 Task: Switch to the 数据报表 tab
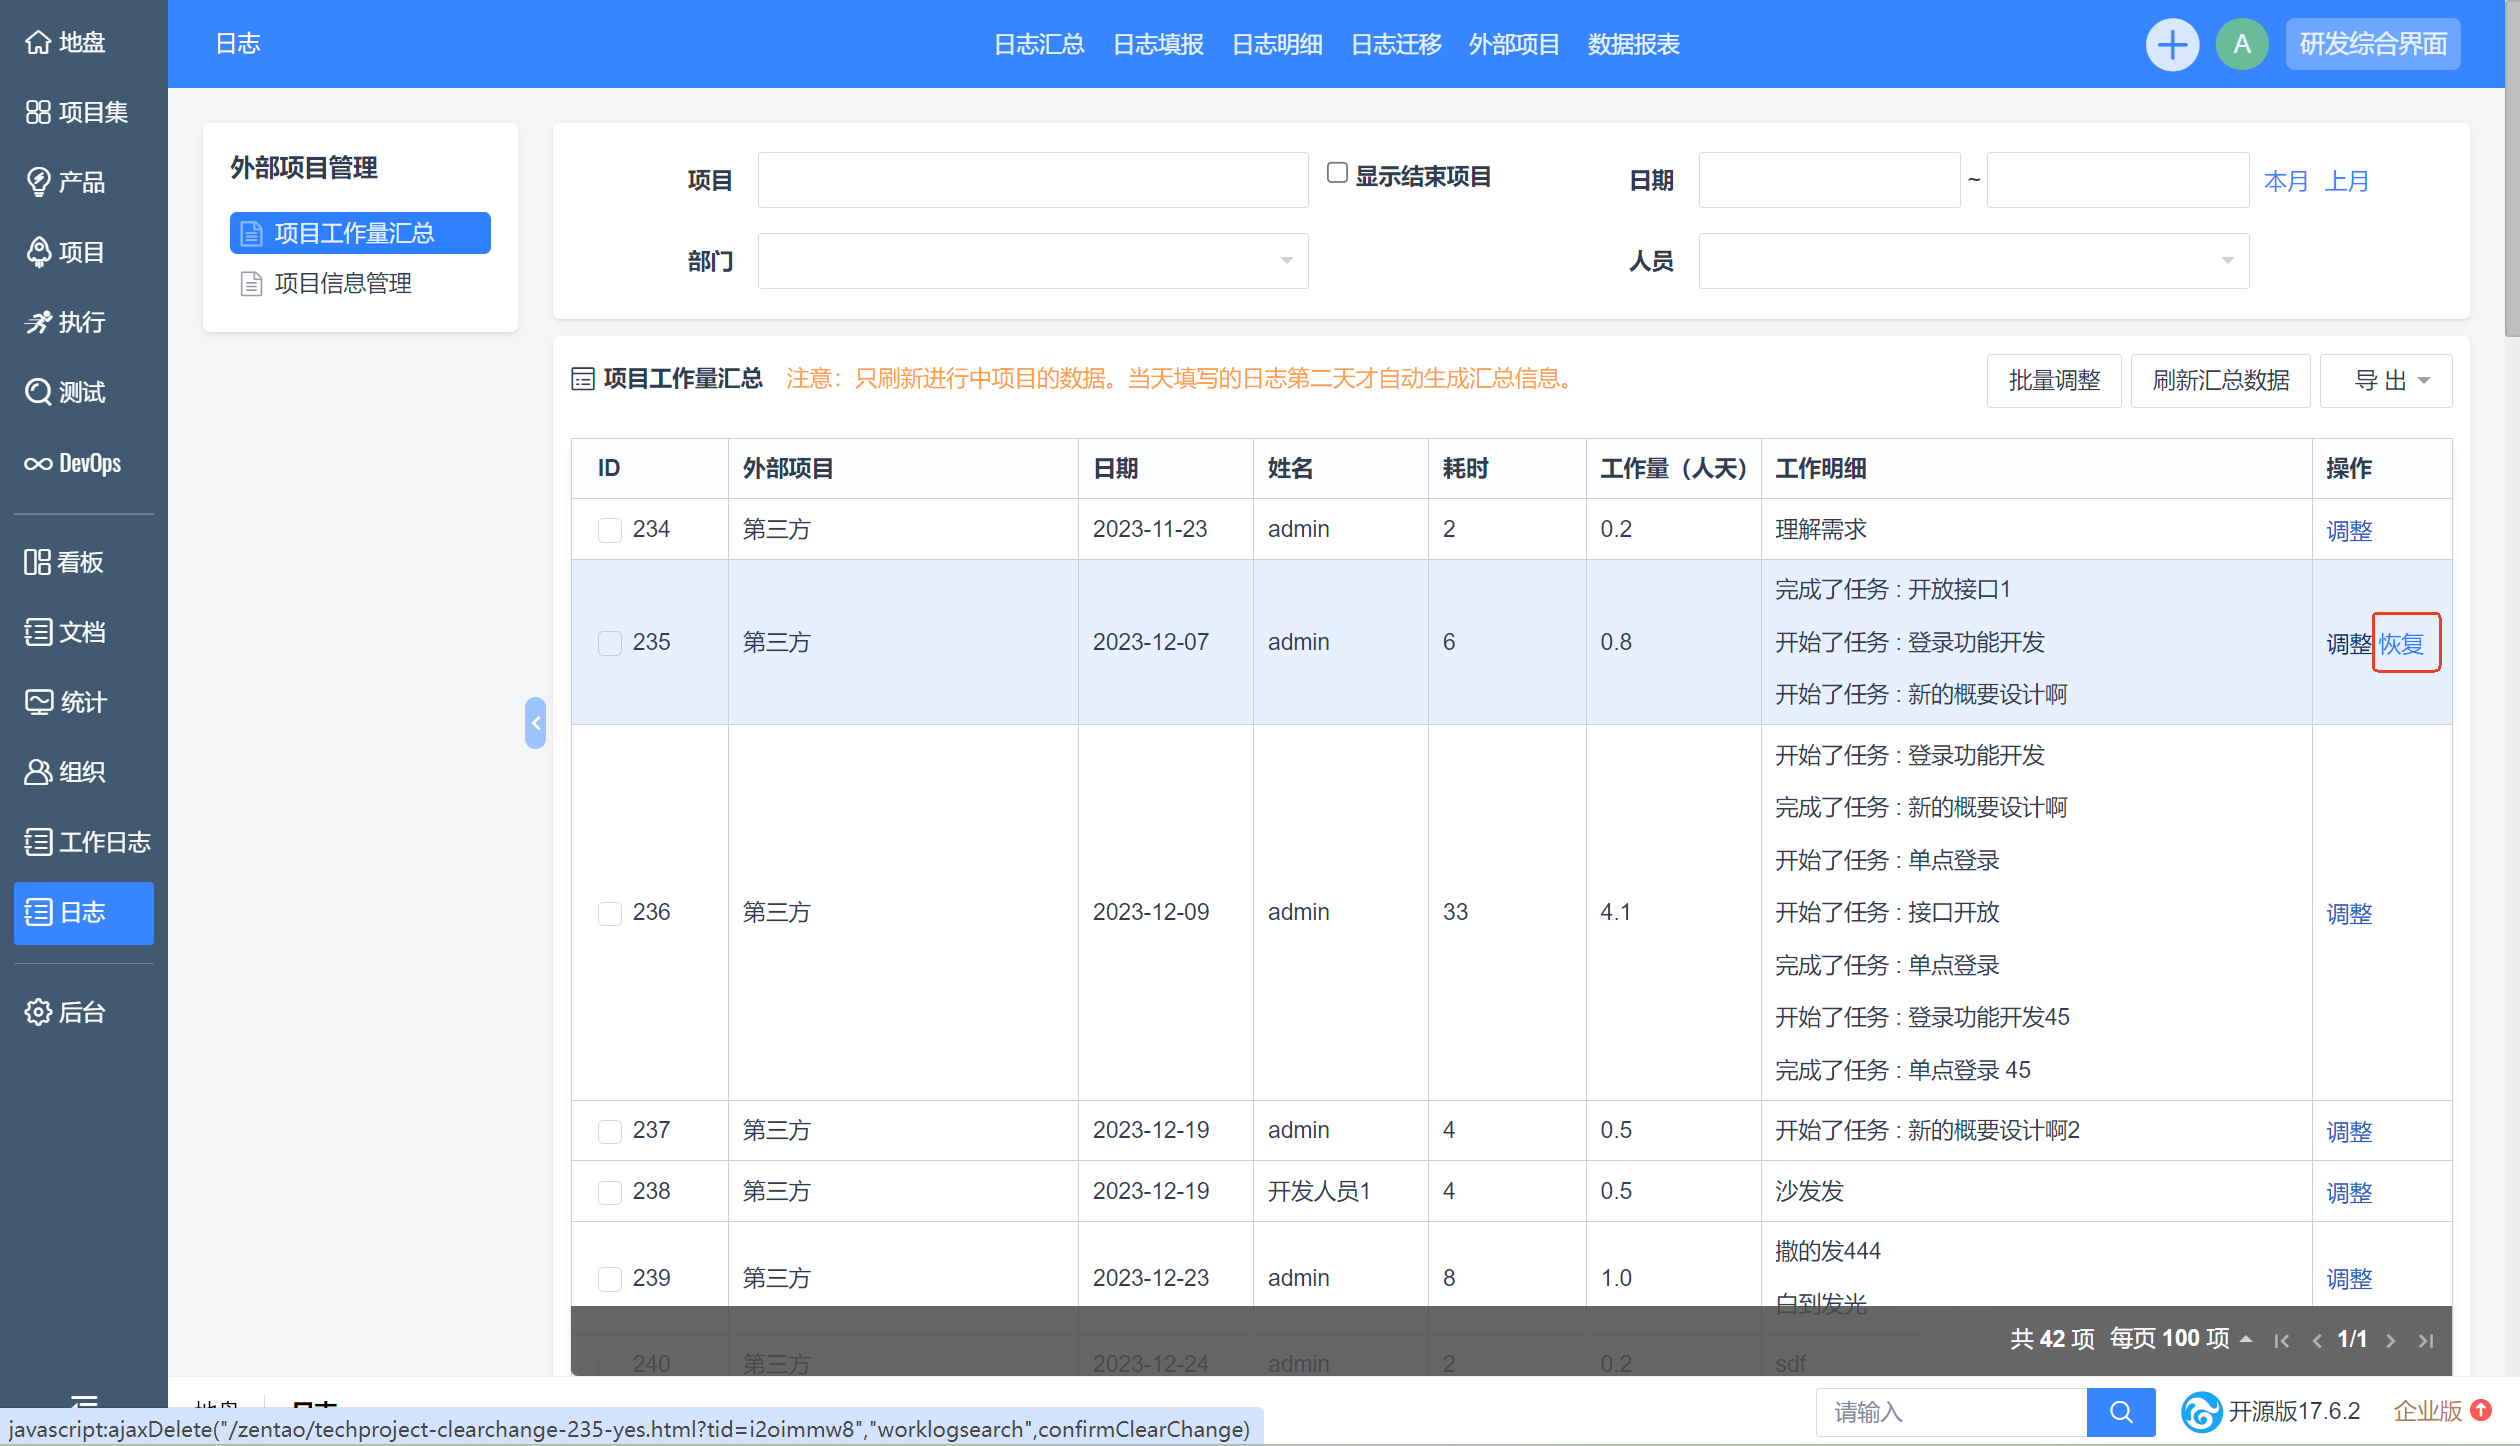(1633, 44)
